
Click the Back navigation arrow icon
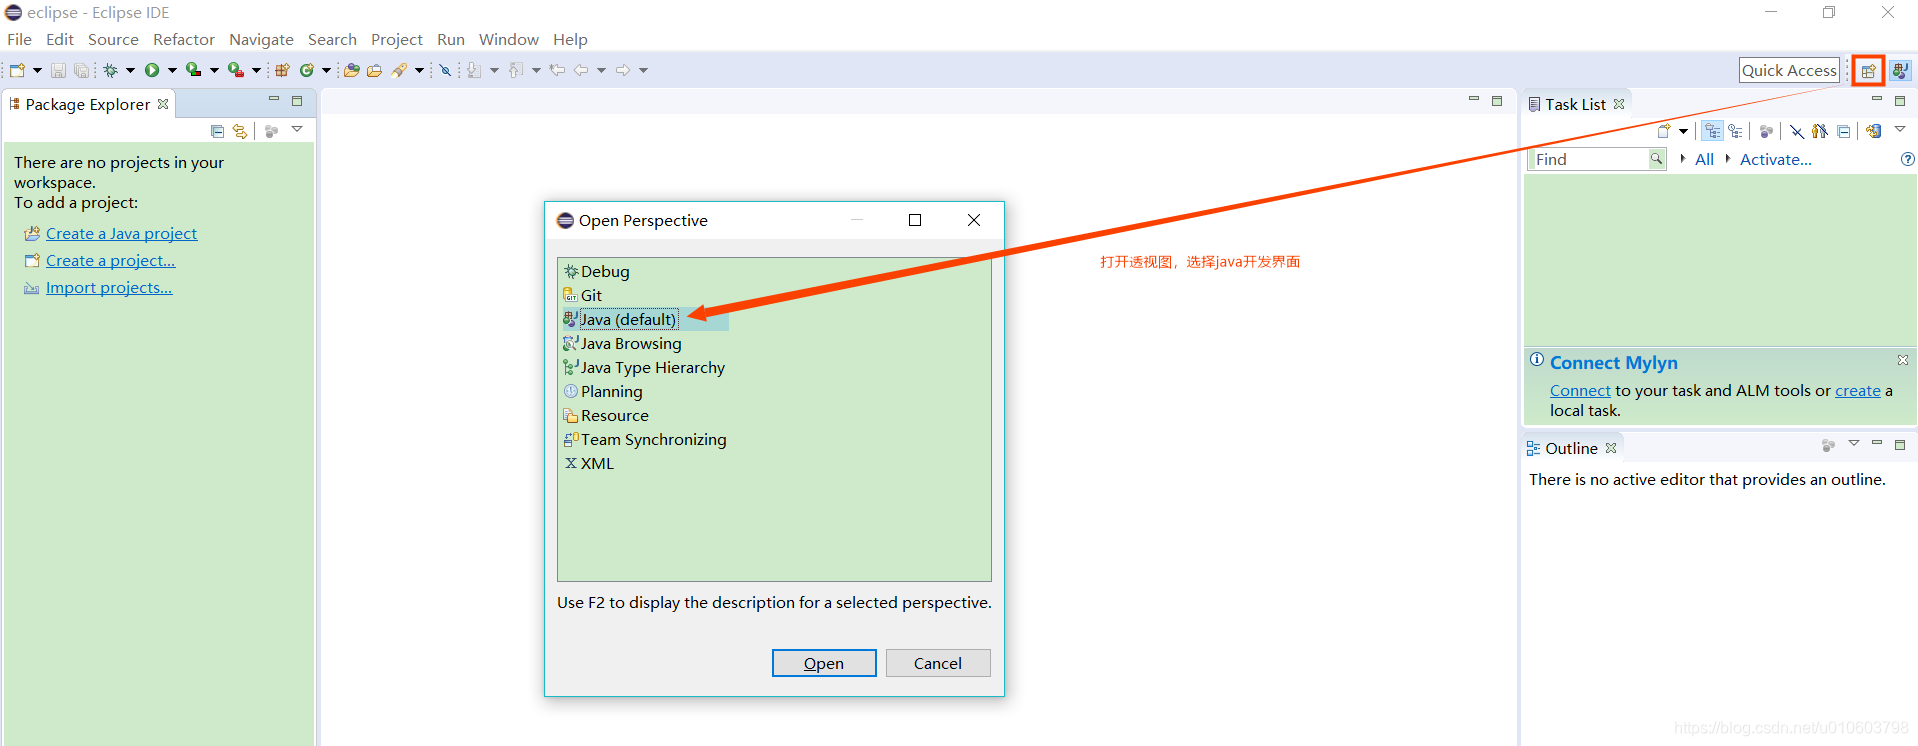(581, 70)
